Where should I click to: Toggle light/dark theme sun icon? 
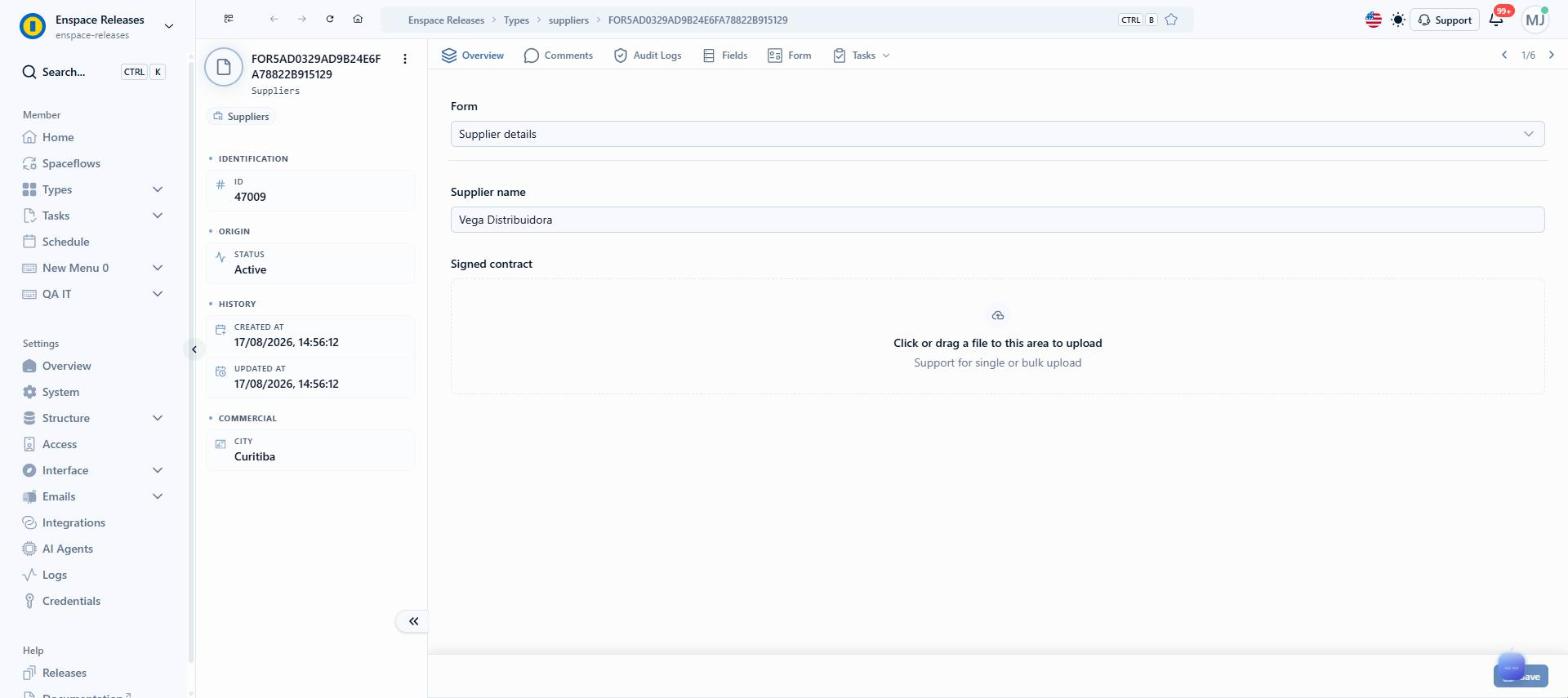pyautogui.click(x=1398, y=20)
